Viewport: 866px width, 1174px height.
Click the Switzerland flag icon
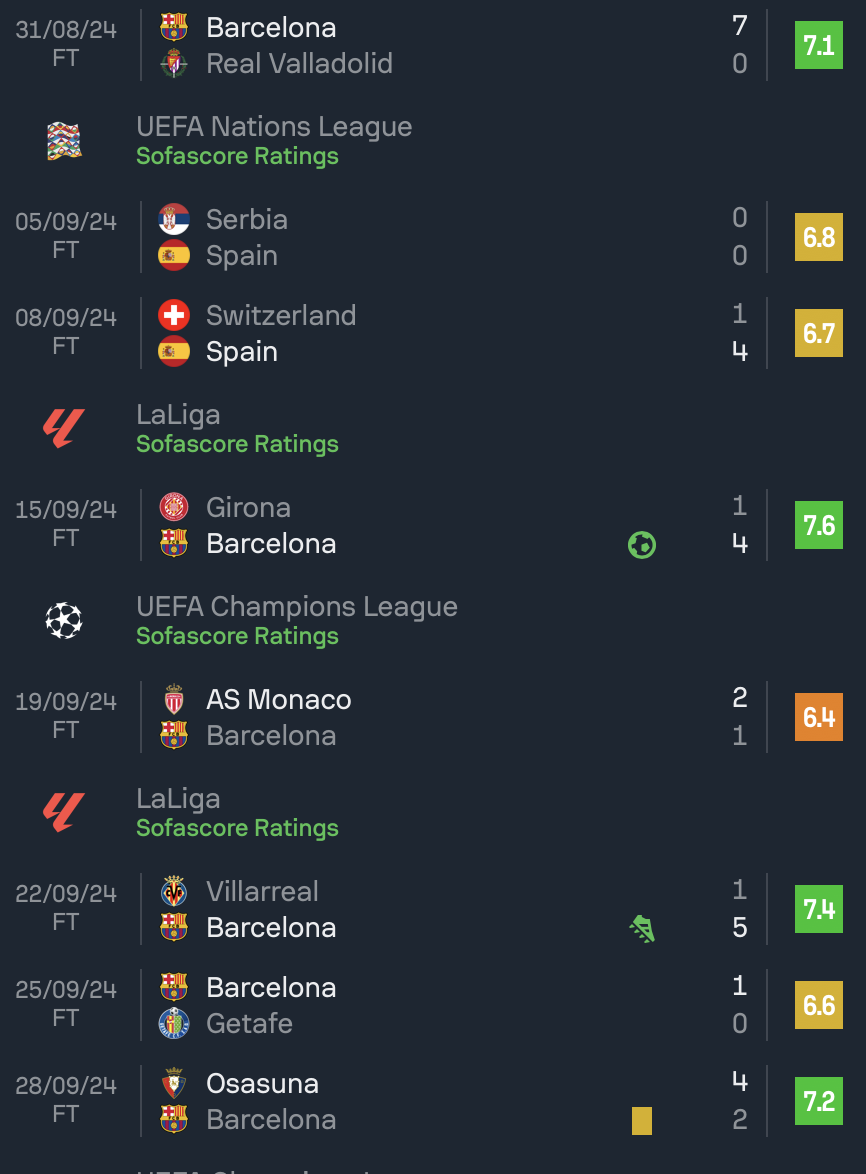(174, 315)
